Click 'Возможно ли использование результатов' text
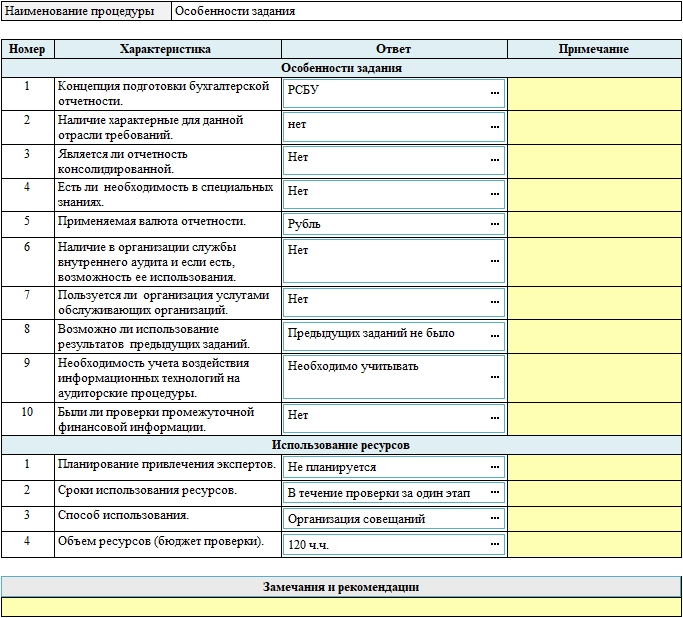Viewport: 683px width, 618px height. point(138,336)
